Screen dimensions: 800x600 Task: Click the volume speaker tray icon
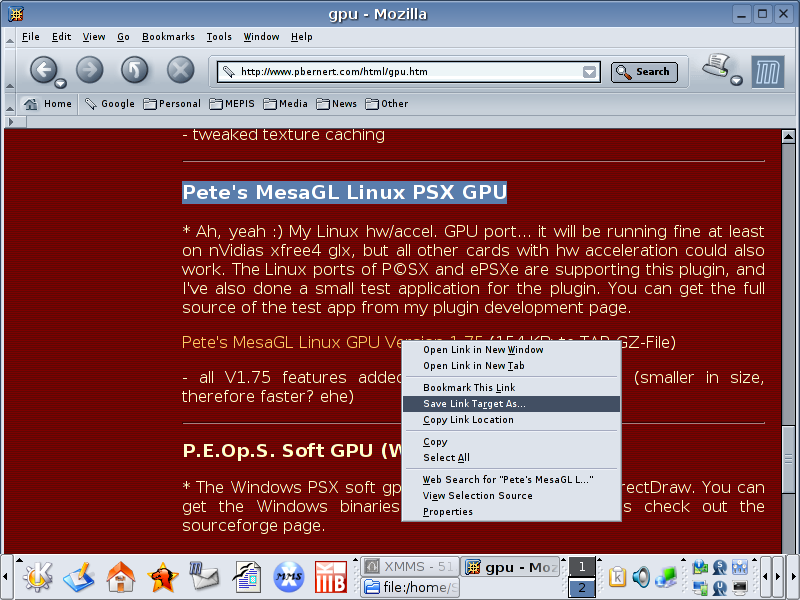tap(640, 577)
